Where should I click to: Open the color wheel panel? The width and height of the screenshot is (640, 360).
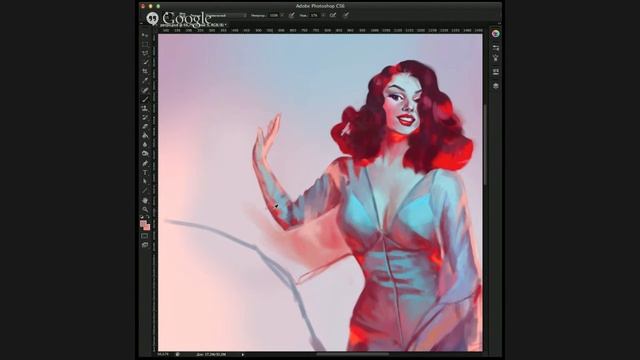496,34
